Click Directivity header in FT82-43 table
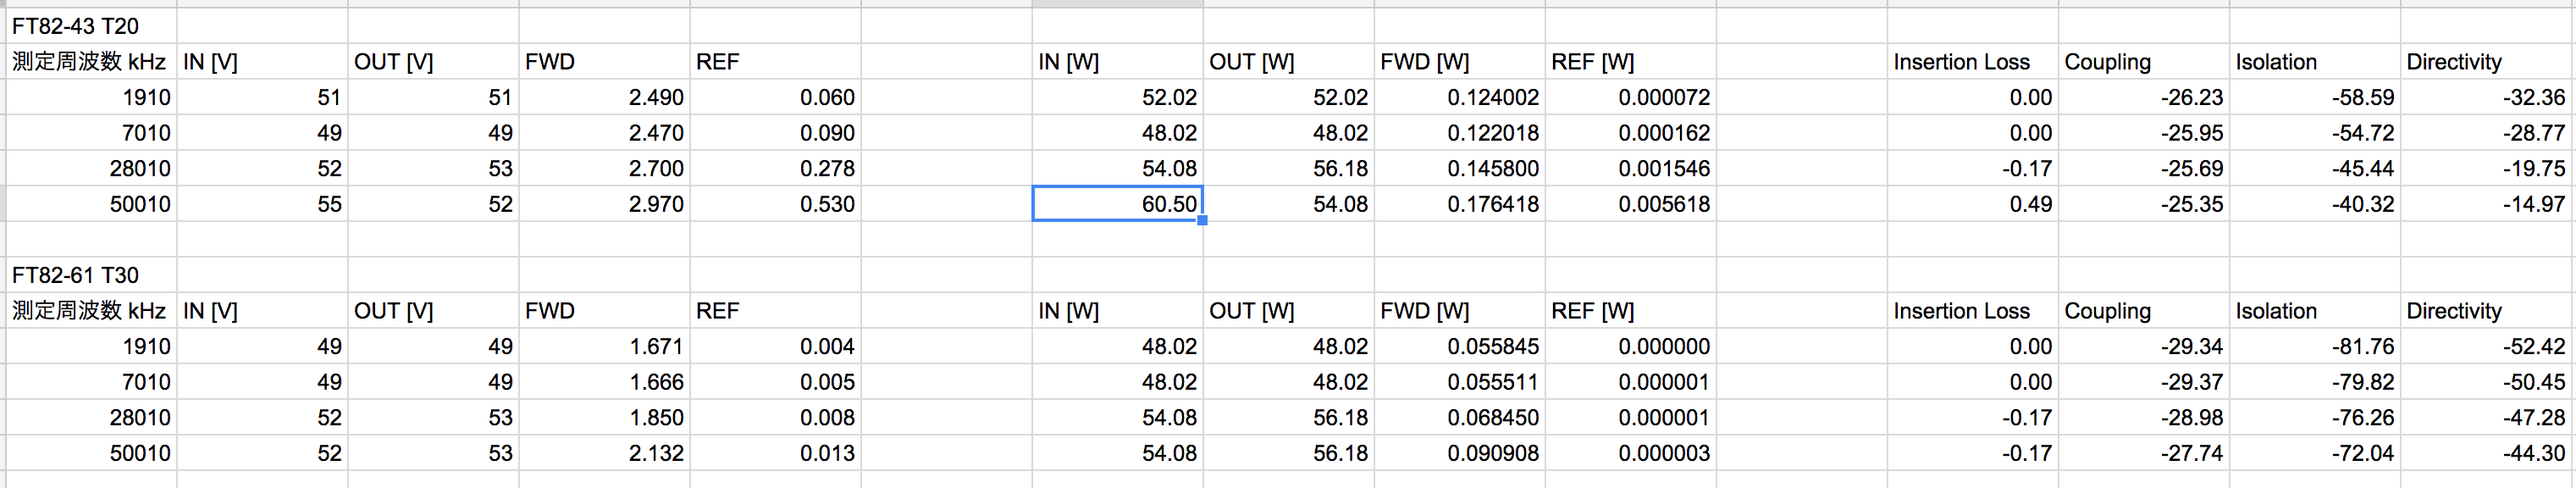This screenshot has width=2576, height=488. [x=2453, y=62]
